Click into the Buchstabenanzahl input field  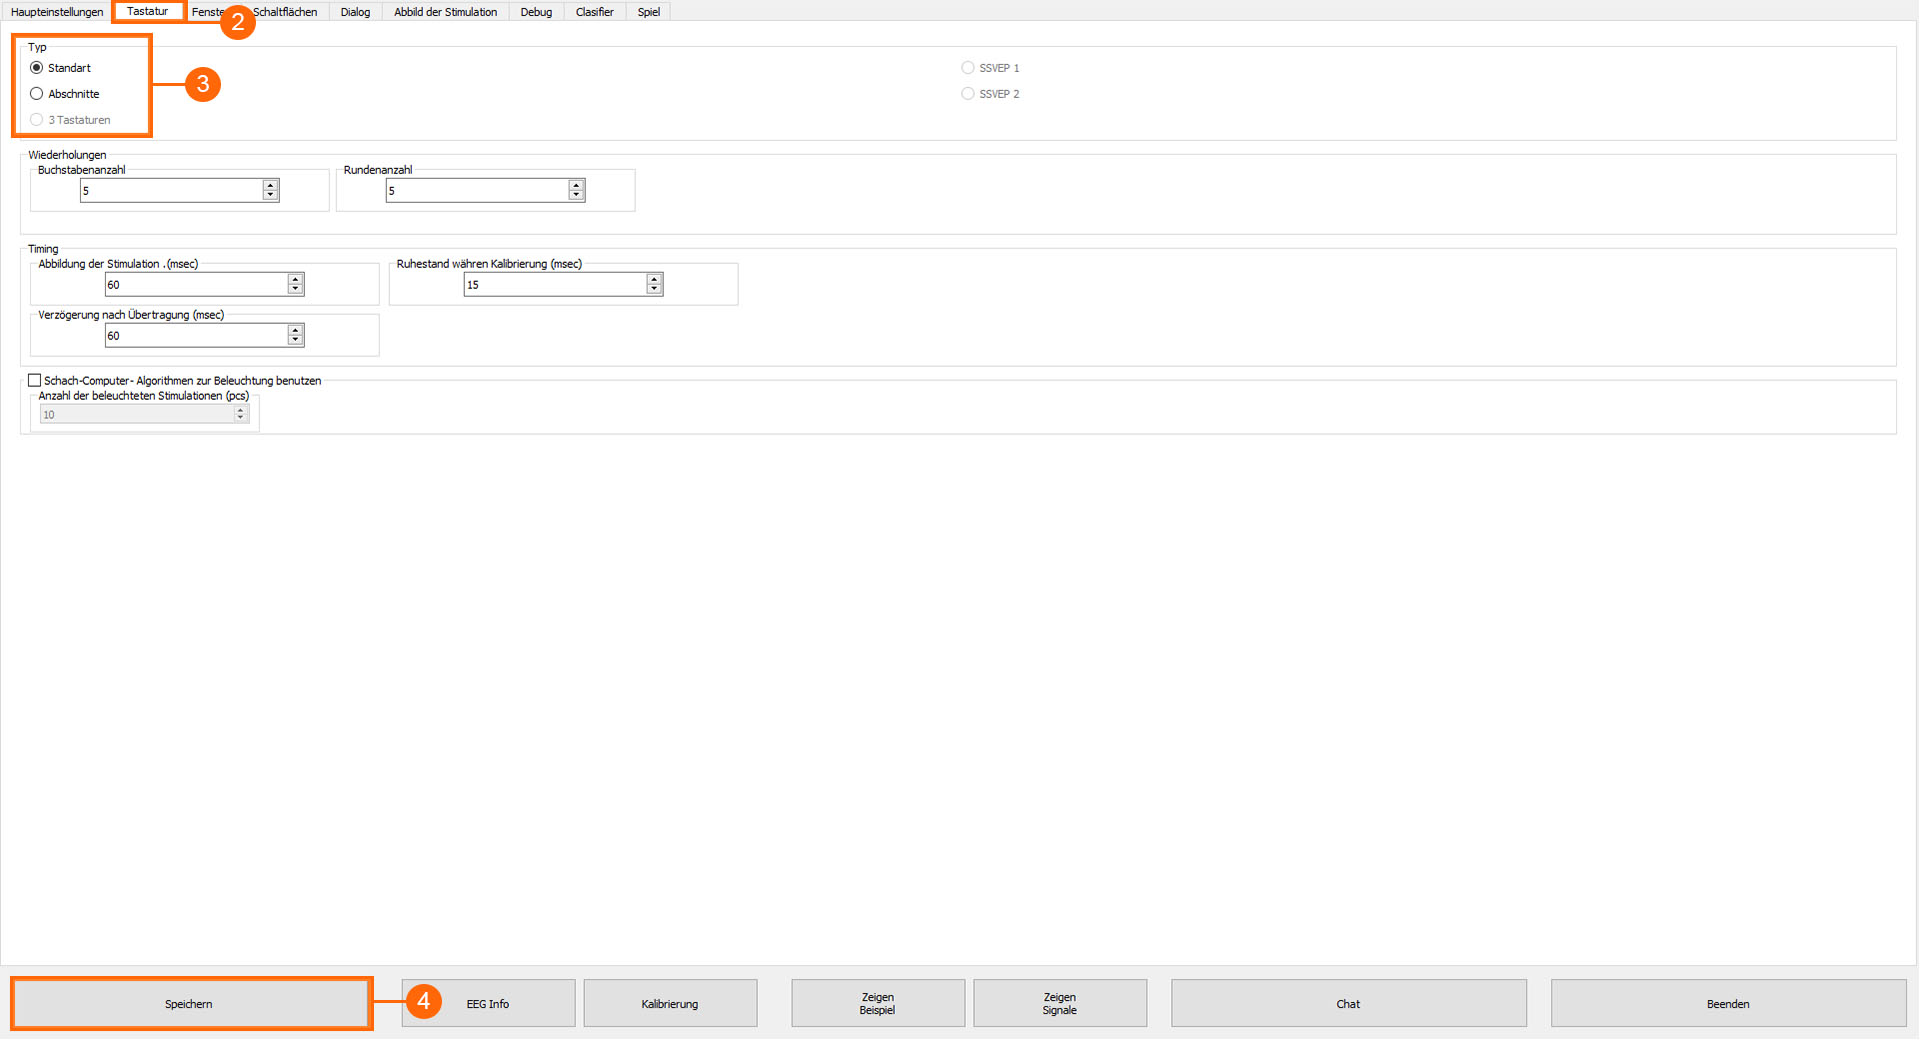pos(170,191)
